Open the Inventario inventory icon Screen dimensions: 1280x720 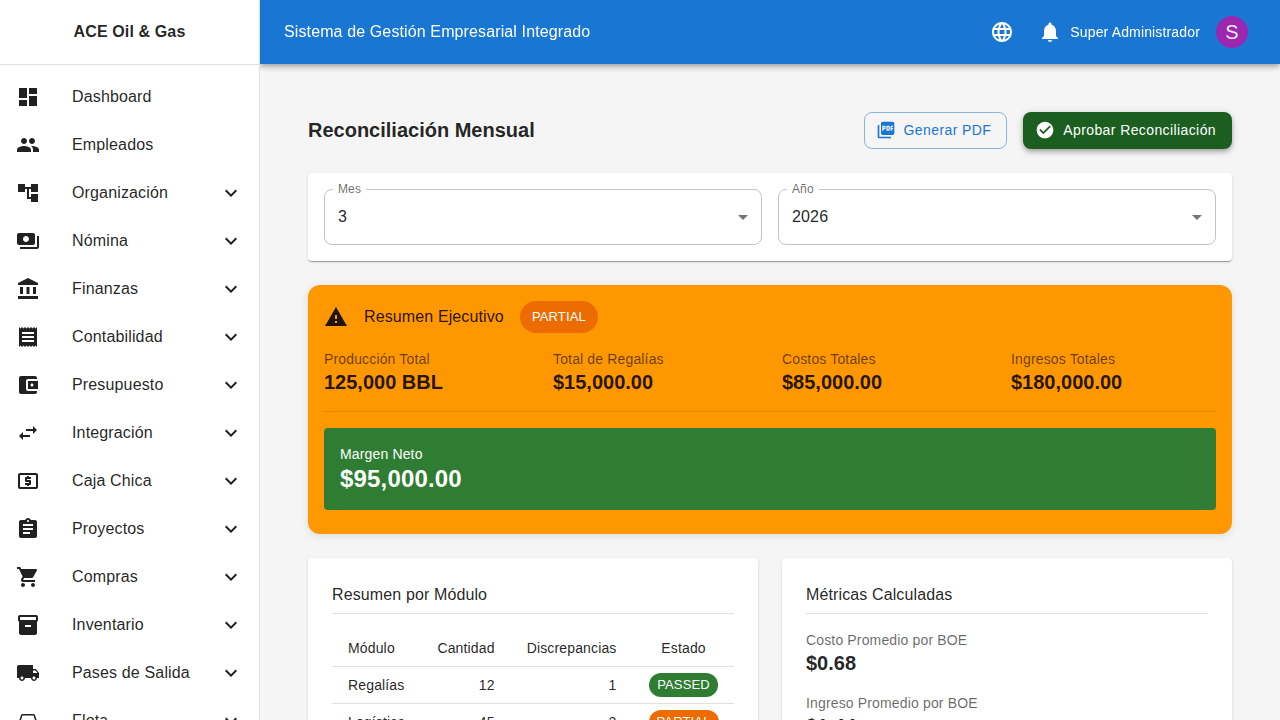coord(28,624)
